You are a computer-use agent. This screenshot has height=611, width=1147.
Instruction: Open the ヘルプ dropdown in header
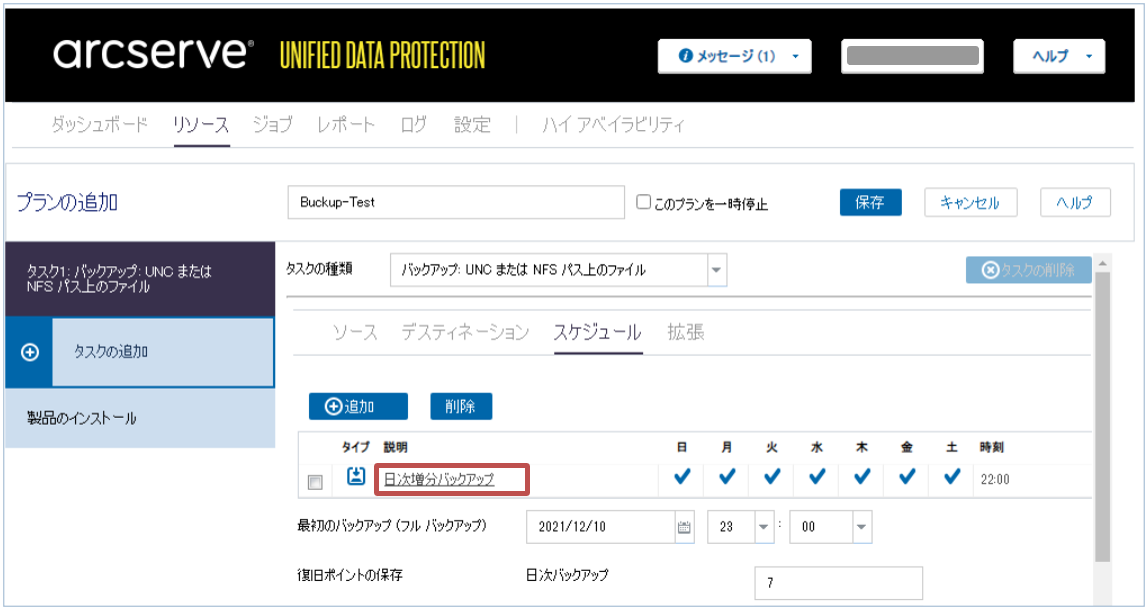coord(1059,56)
